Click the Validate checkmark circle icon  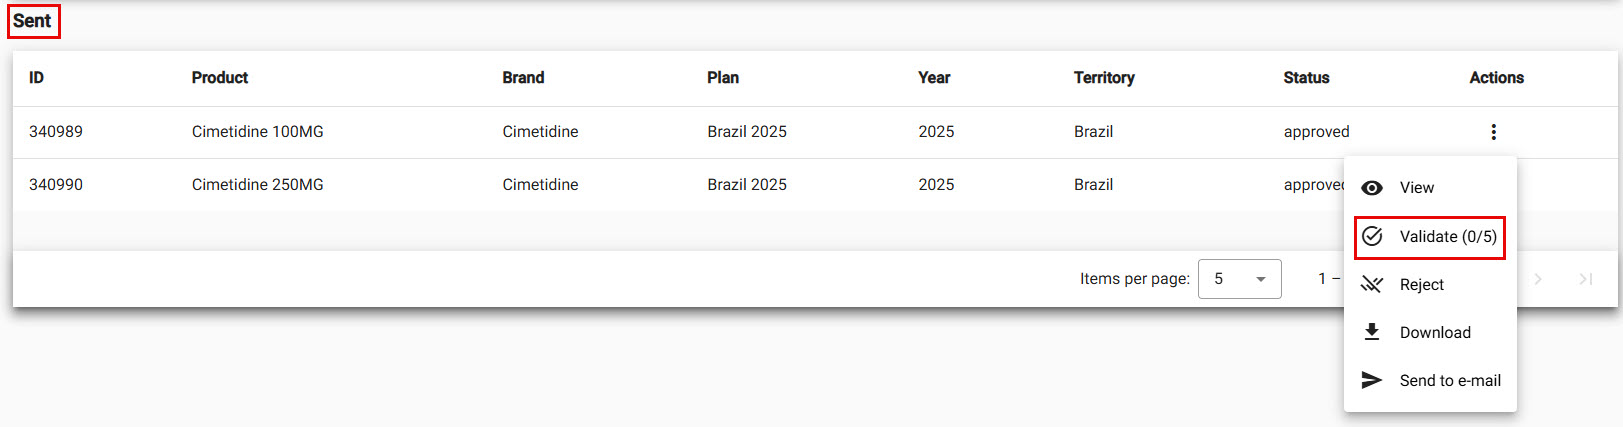pyautogui.click(x=1372, y=236)
